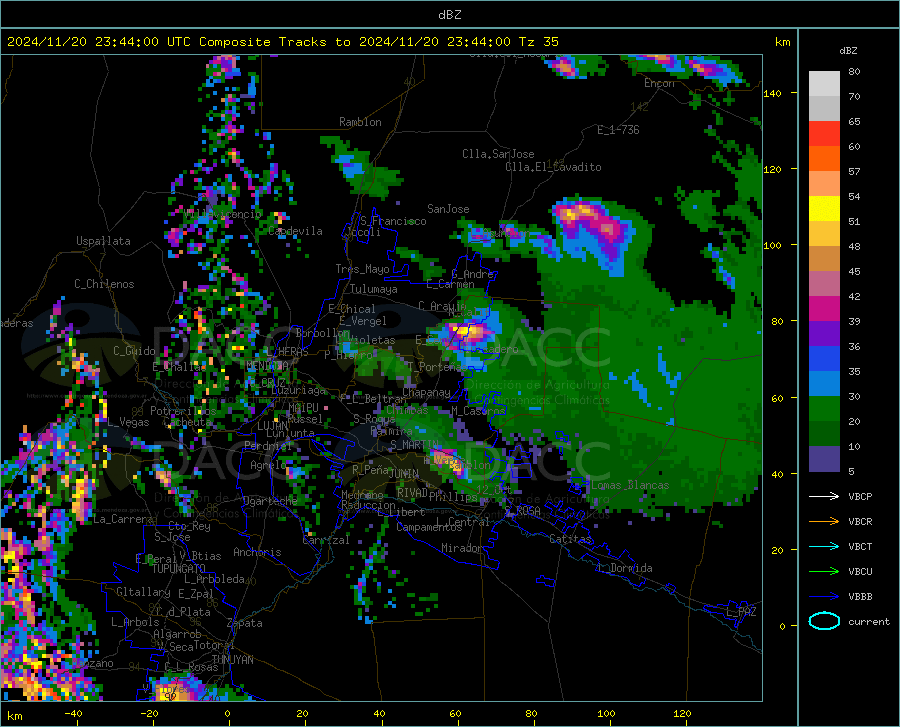Click the Ugarteche map label
Viewport: 900px width, 727px height.
coord(270,500)
